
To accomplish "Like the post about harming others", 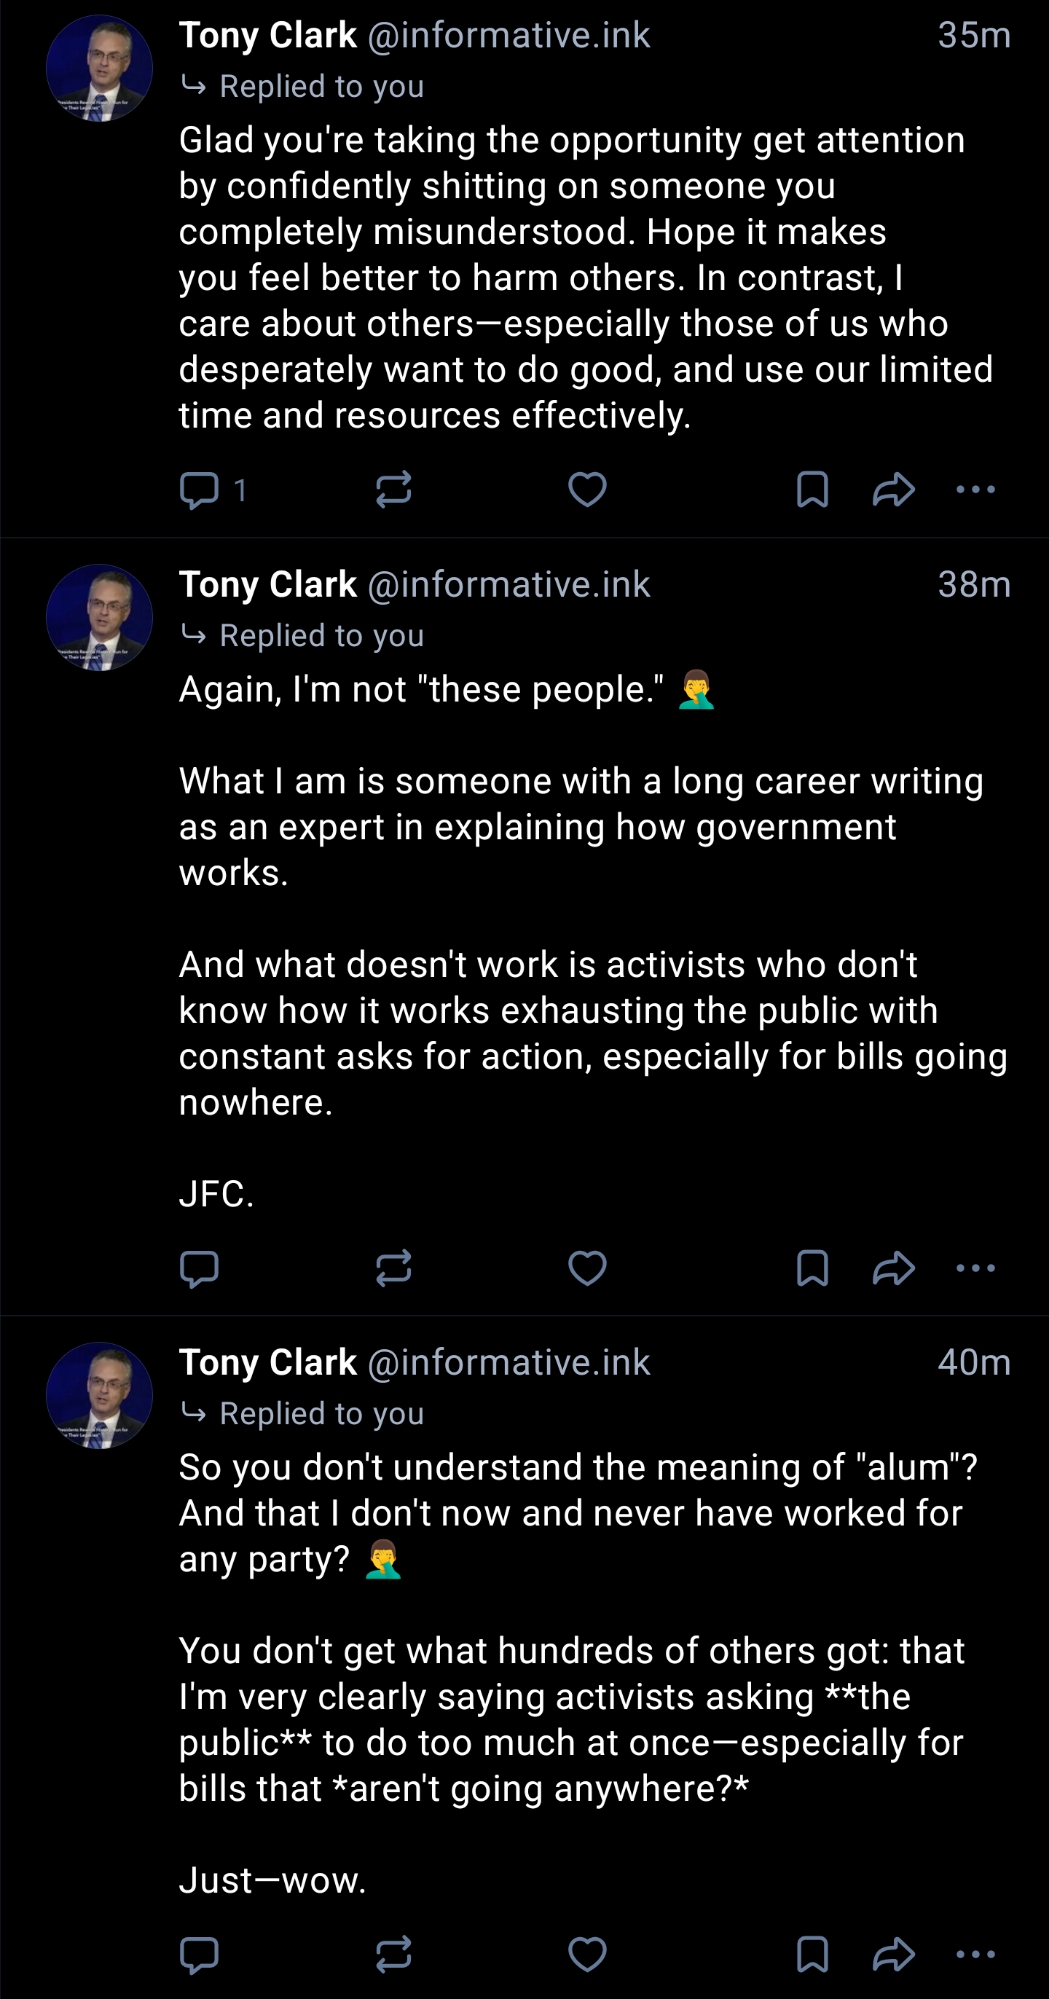I will (x=587, y=490).
